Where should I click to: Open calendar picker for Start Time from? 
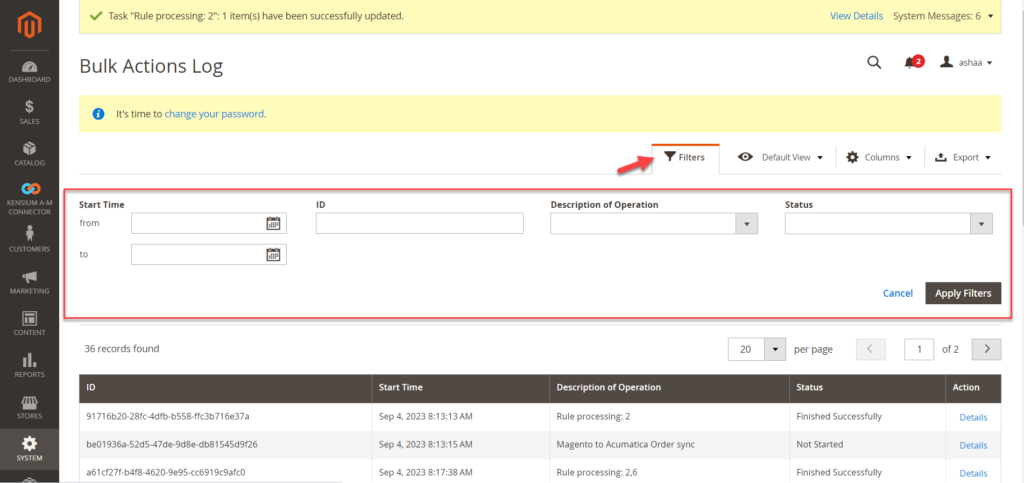[273, 223]
